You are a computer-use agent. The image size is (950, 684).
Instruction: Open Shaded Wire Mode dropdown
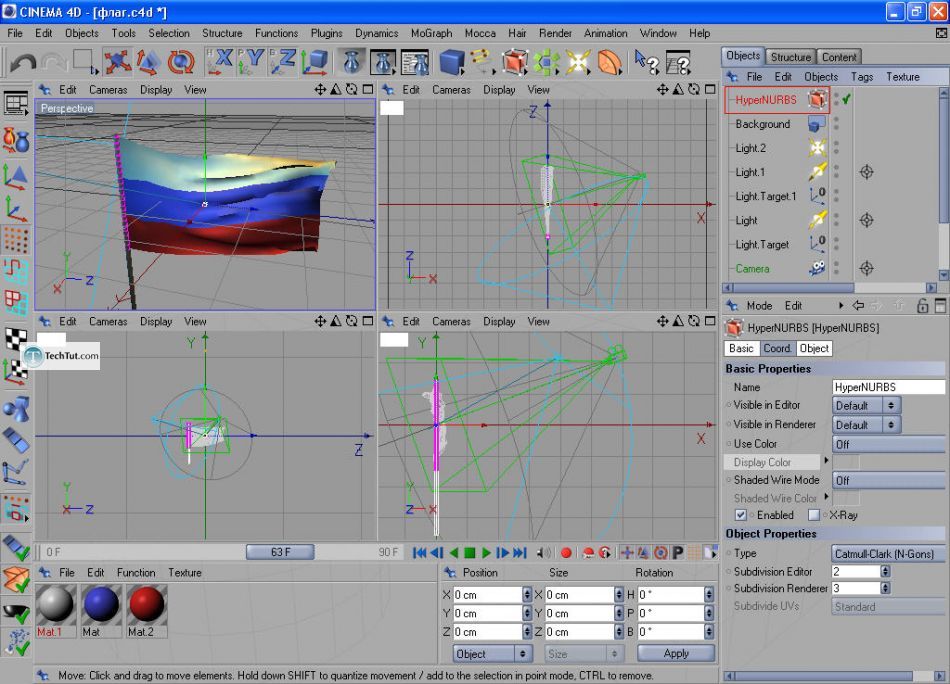[888, 480]
